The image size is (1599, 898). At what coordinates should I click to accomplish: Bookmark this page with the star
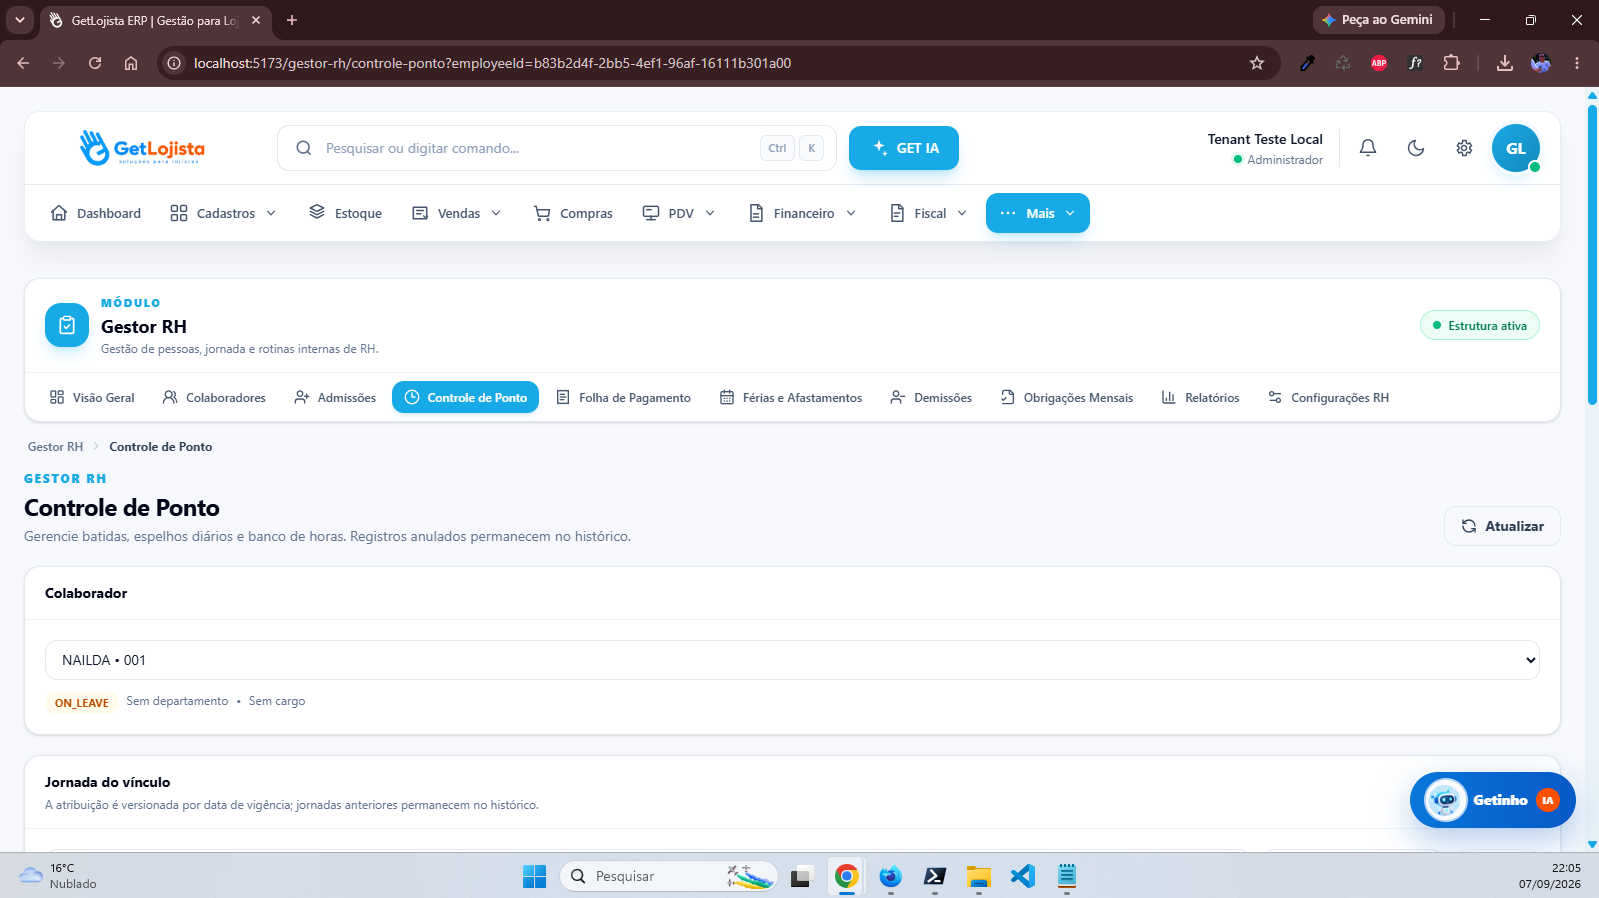pos(1257,63)
